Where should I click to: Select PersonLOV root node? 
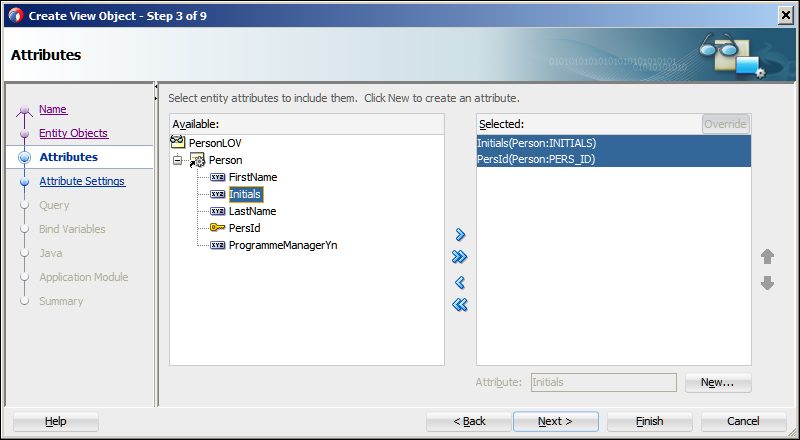215,143
